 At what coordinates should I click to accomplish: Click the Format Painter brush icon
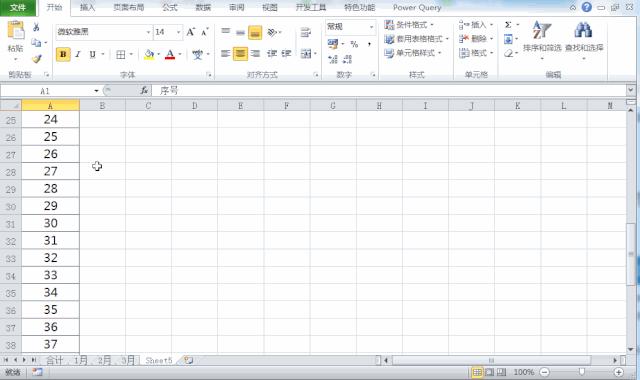pyautogui.click(x=37, y=59)
